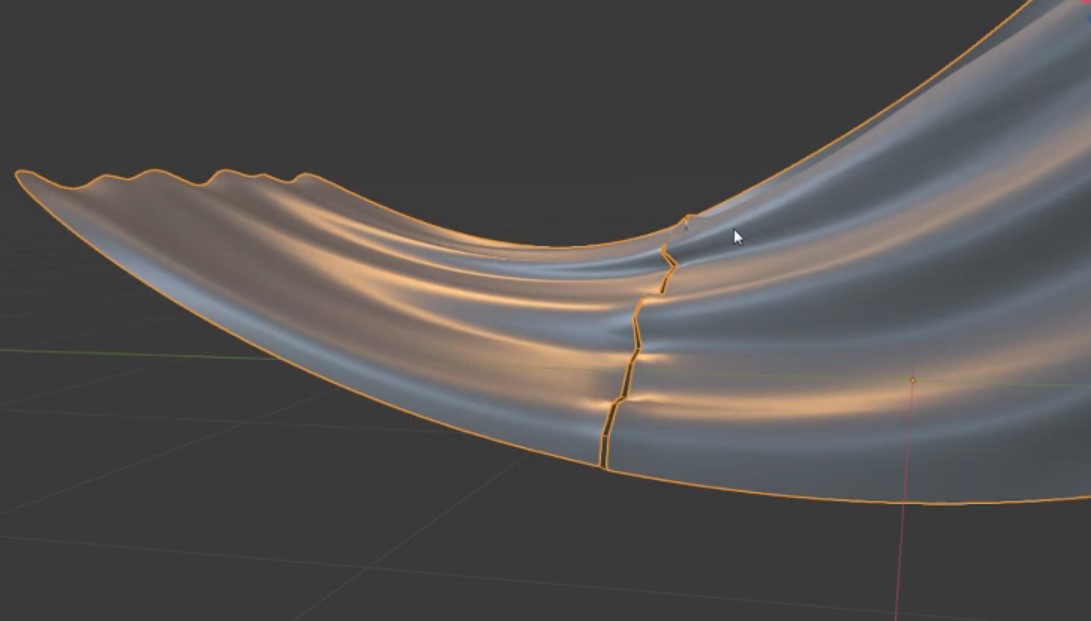This screenshot has height=621, width=1091.
Task: Click the lower mesh outline where the red axis crosses
Action: tap(905, 501)
